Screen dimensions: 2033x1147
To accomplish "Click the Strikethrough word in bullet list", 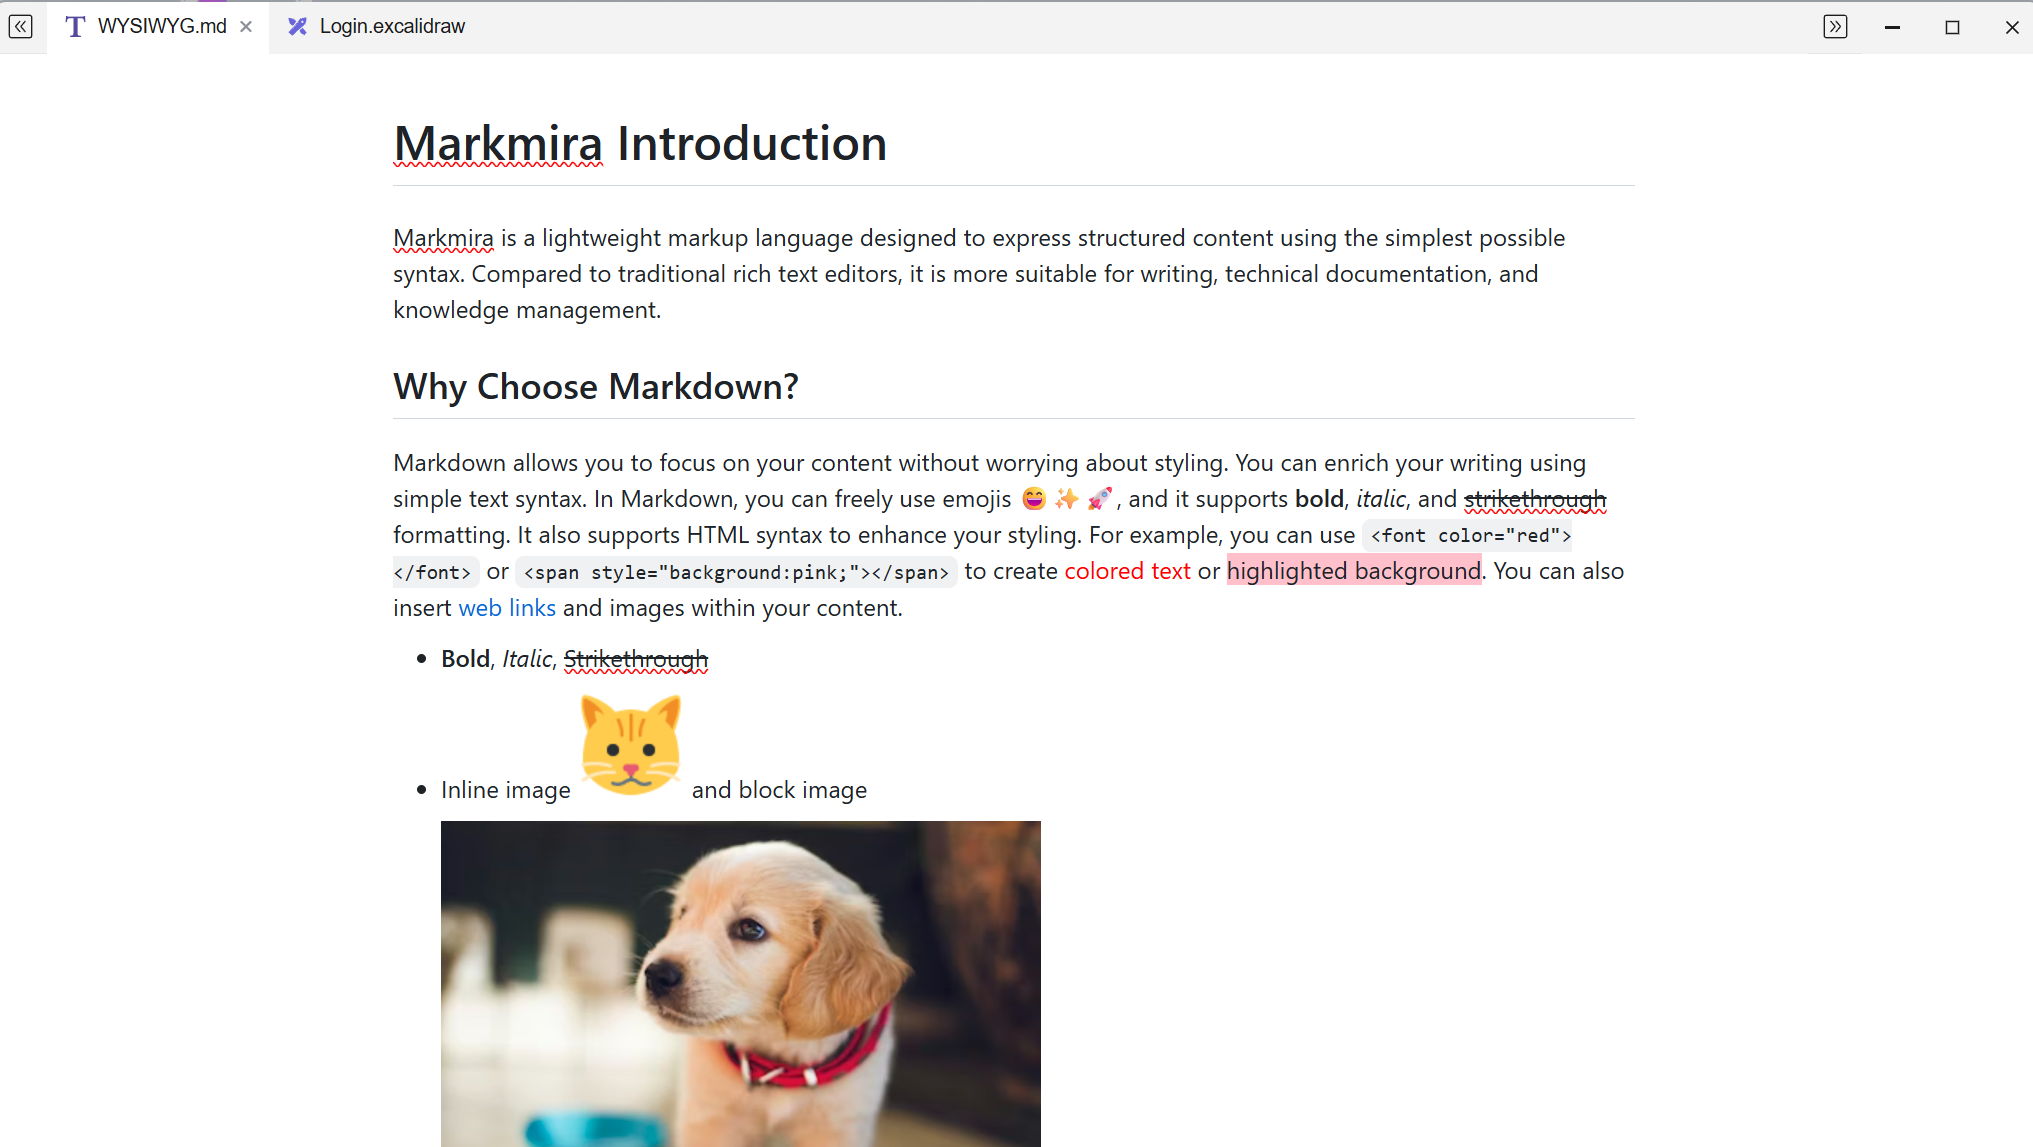I will pyautogui.click(x=636, y=659).
